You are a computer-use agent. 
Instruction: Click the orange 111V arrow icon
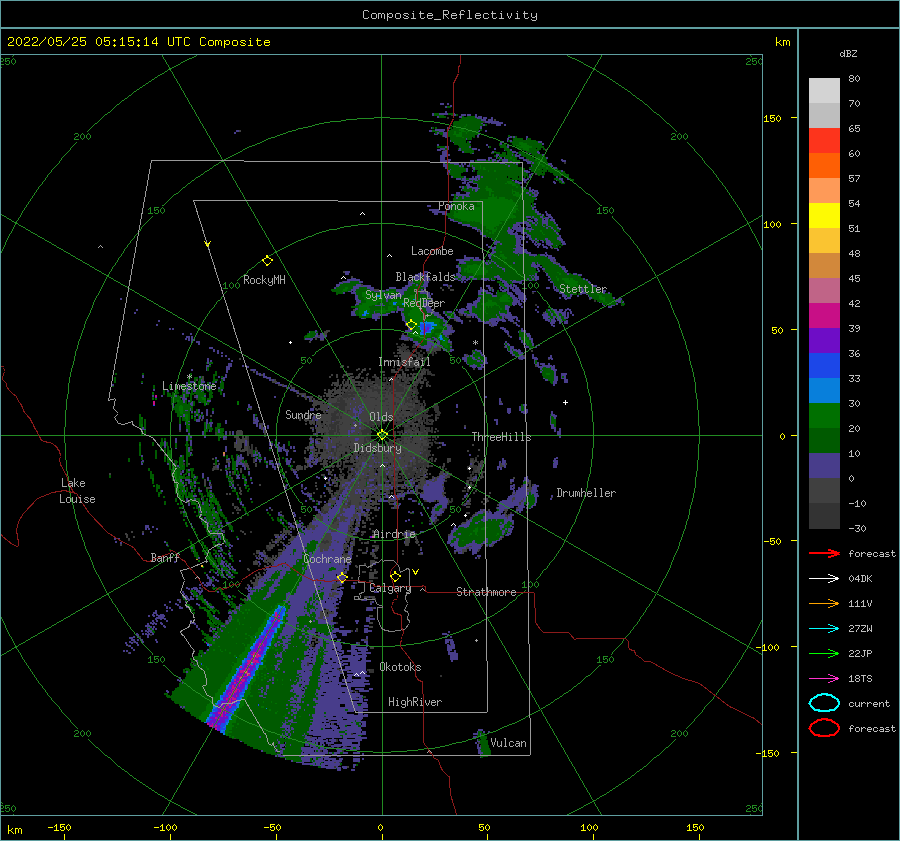point(824,603)
